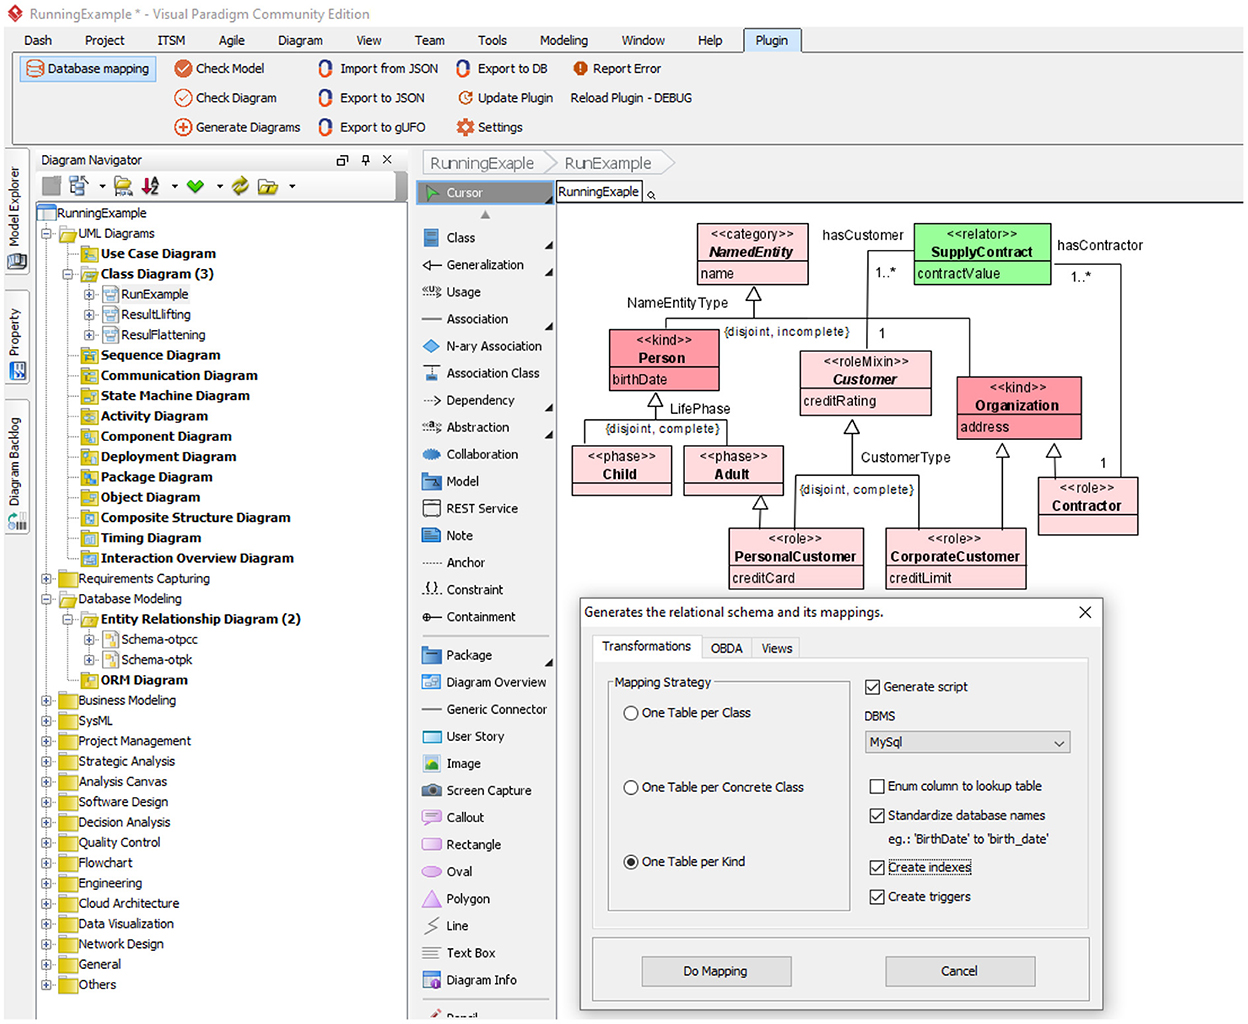
Task: Open plugin Settings gear icon
Action: click(465, 127)
